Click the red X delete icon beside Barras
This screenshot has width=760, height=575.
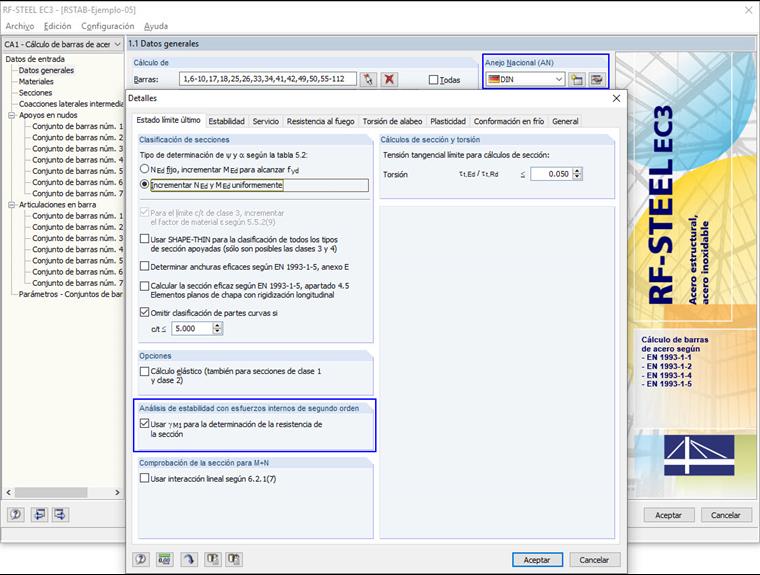pos(389,79)
